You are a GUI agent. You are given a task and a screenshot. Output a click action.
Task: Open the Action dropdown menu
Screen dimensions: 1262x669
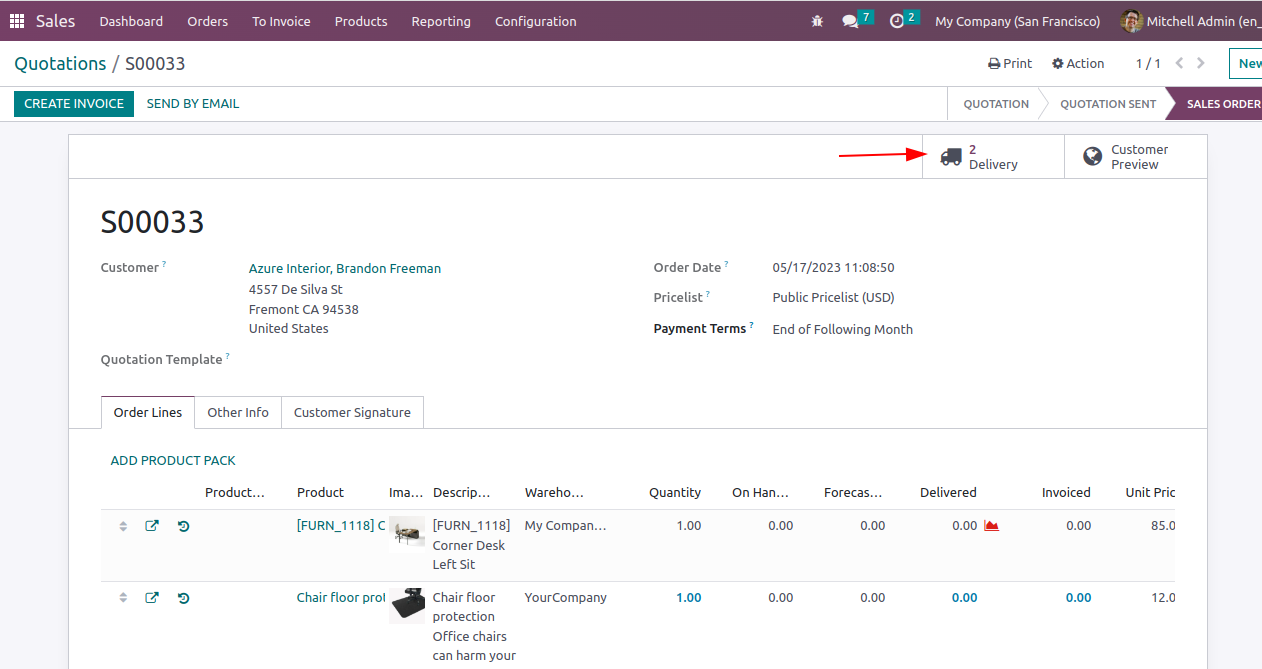(1078, 63)
